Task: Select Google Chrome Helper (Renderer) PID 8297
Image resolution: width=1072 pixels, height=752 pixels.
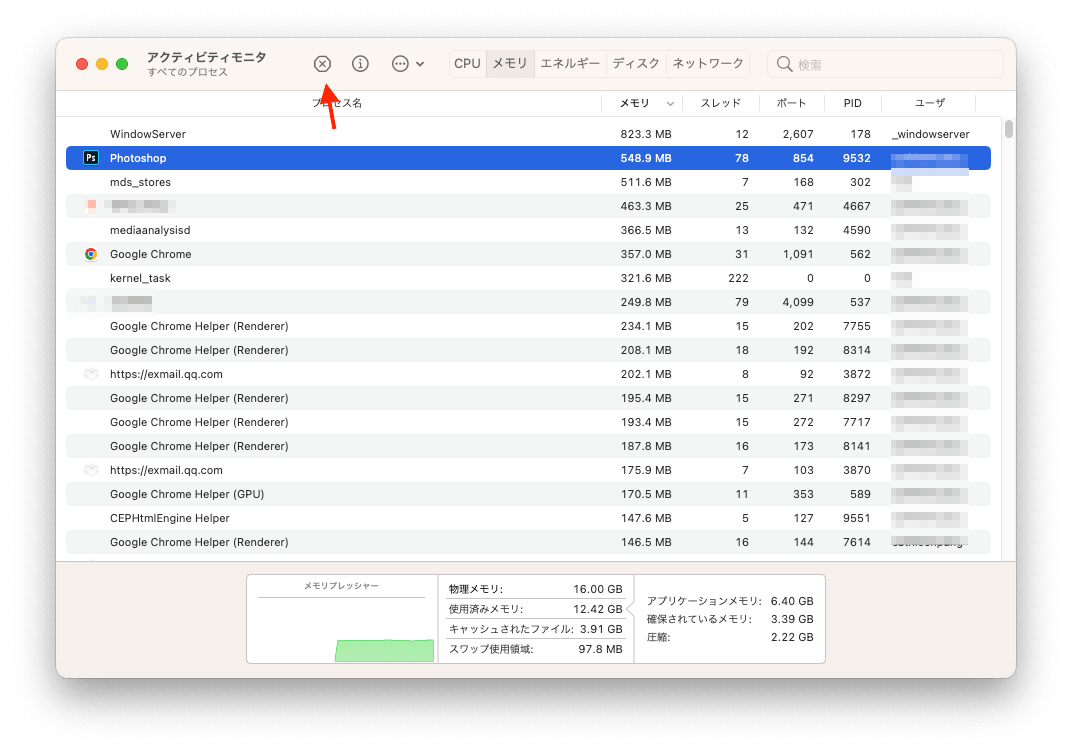Action: point(528,398)
